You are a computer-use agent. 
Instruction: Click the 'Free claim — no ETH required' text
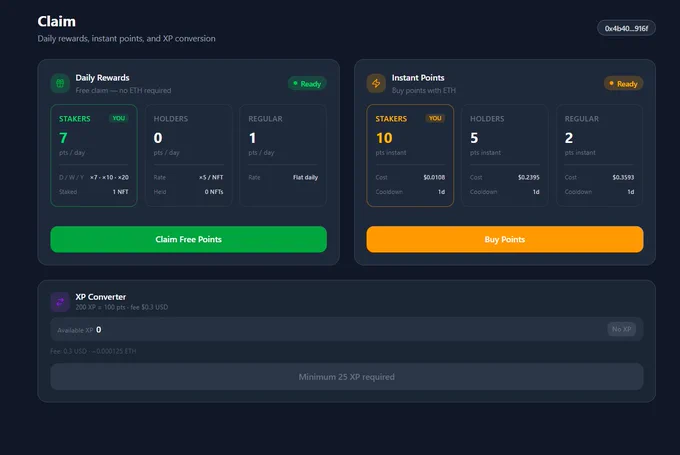tap(123, 90)
